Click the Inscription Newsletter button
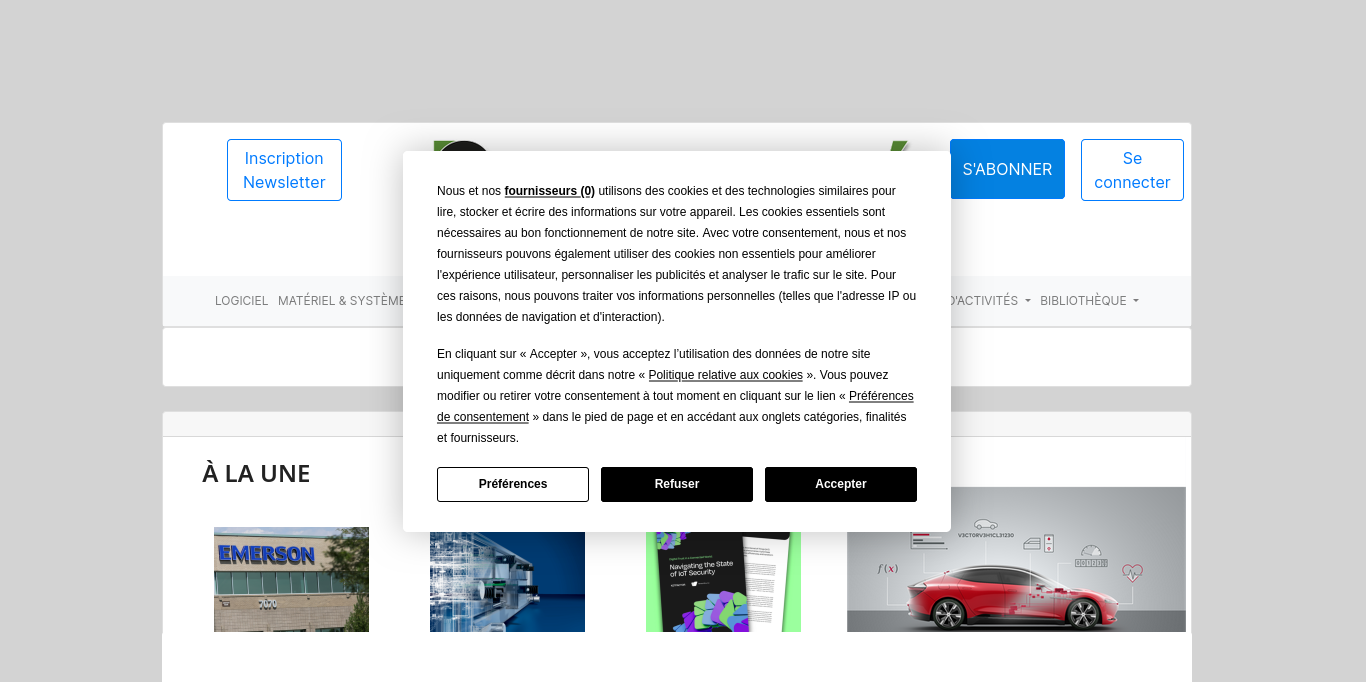Viewport: 1366px width, 682px height. tap(284, 170)
